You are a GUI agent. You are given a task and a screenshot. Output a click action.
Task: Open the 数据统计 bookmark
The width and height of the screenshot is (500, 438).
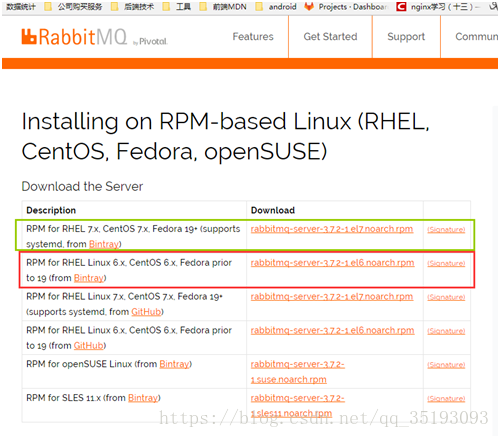21,7
